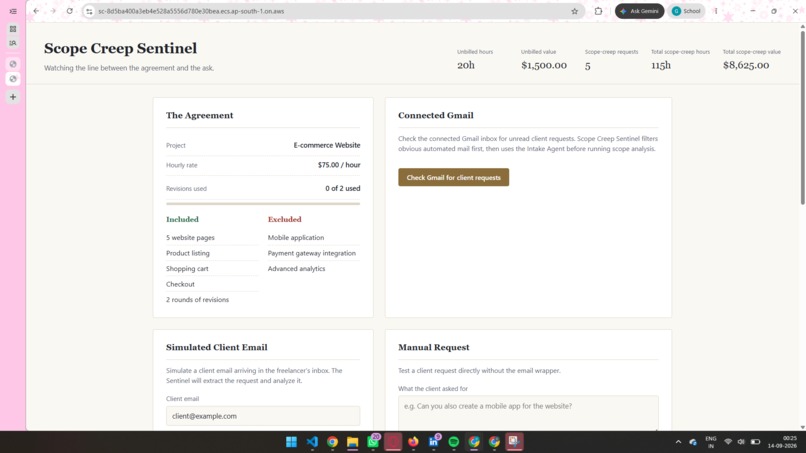Click the 'Mobile application' excluded item
Screen dimensions: 806x453
[296, 238]
